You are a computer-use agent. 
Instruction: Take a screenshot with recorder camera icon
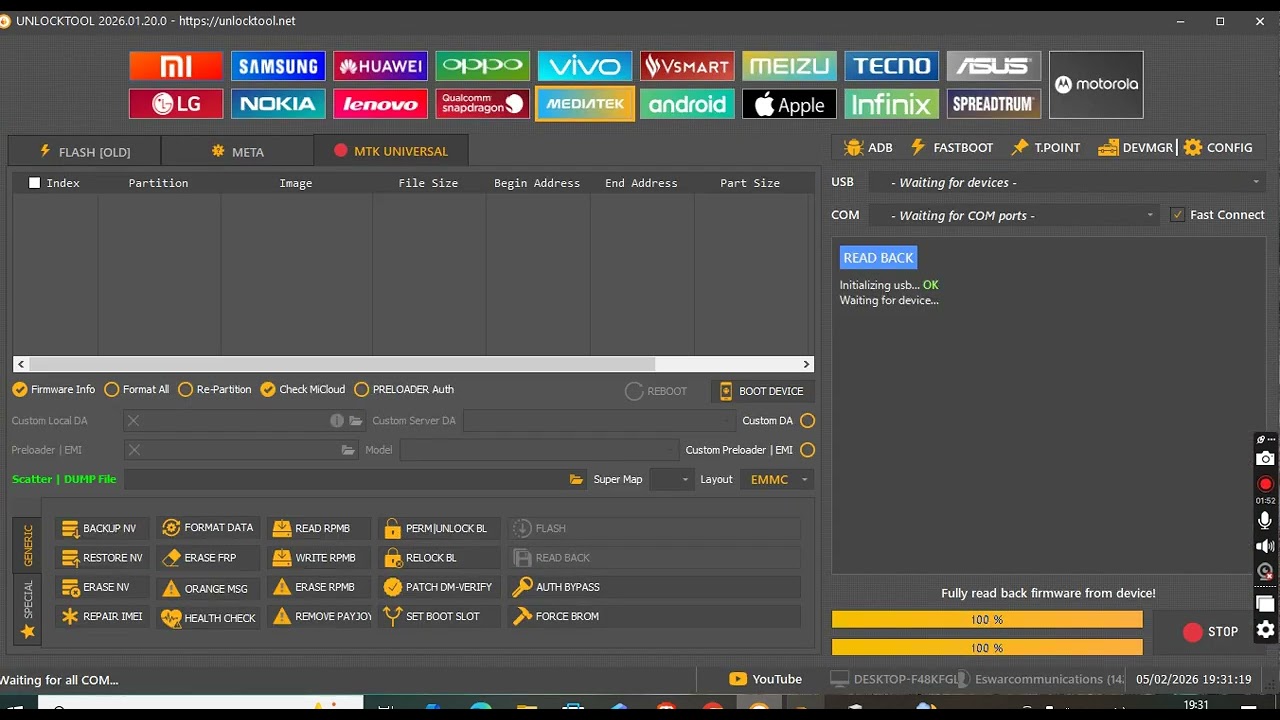click(1265, 459)
